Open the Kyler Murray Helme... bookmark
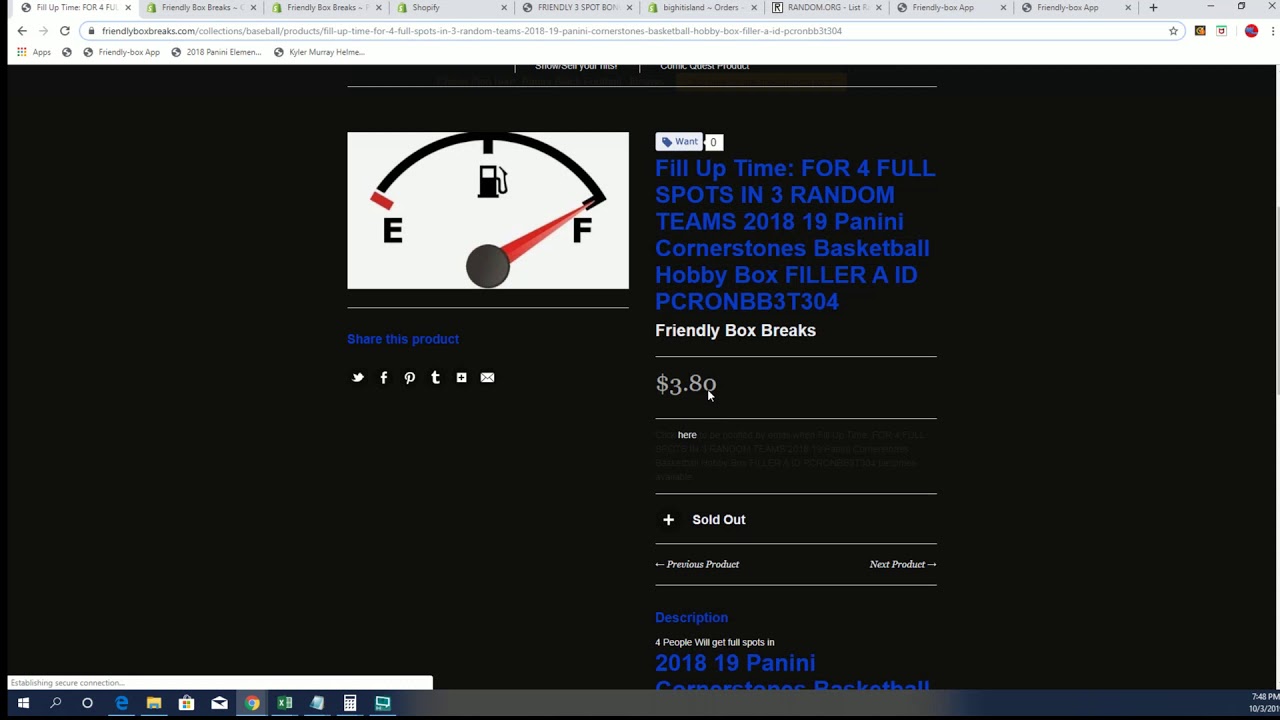The height and width of the screenshot is (720, 1280). click(x=319, y=52)
